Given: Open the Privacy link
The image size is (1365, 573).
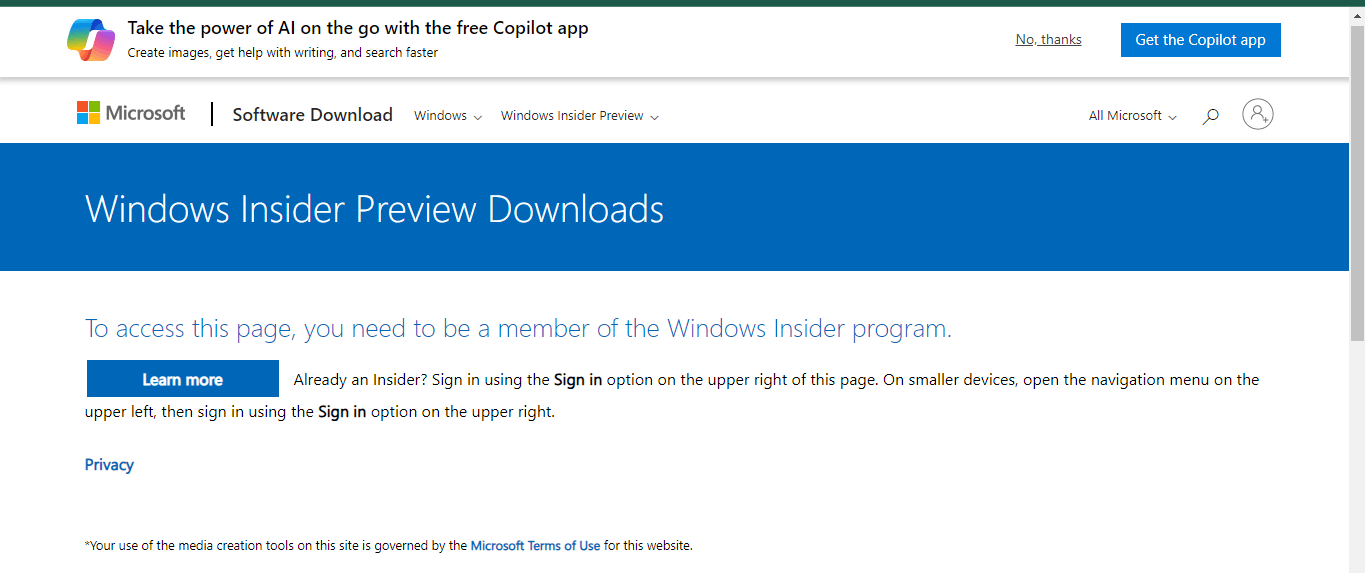Looking at the screenshot, I should click(109, 465).
